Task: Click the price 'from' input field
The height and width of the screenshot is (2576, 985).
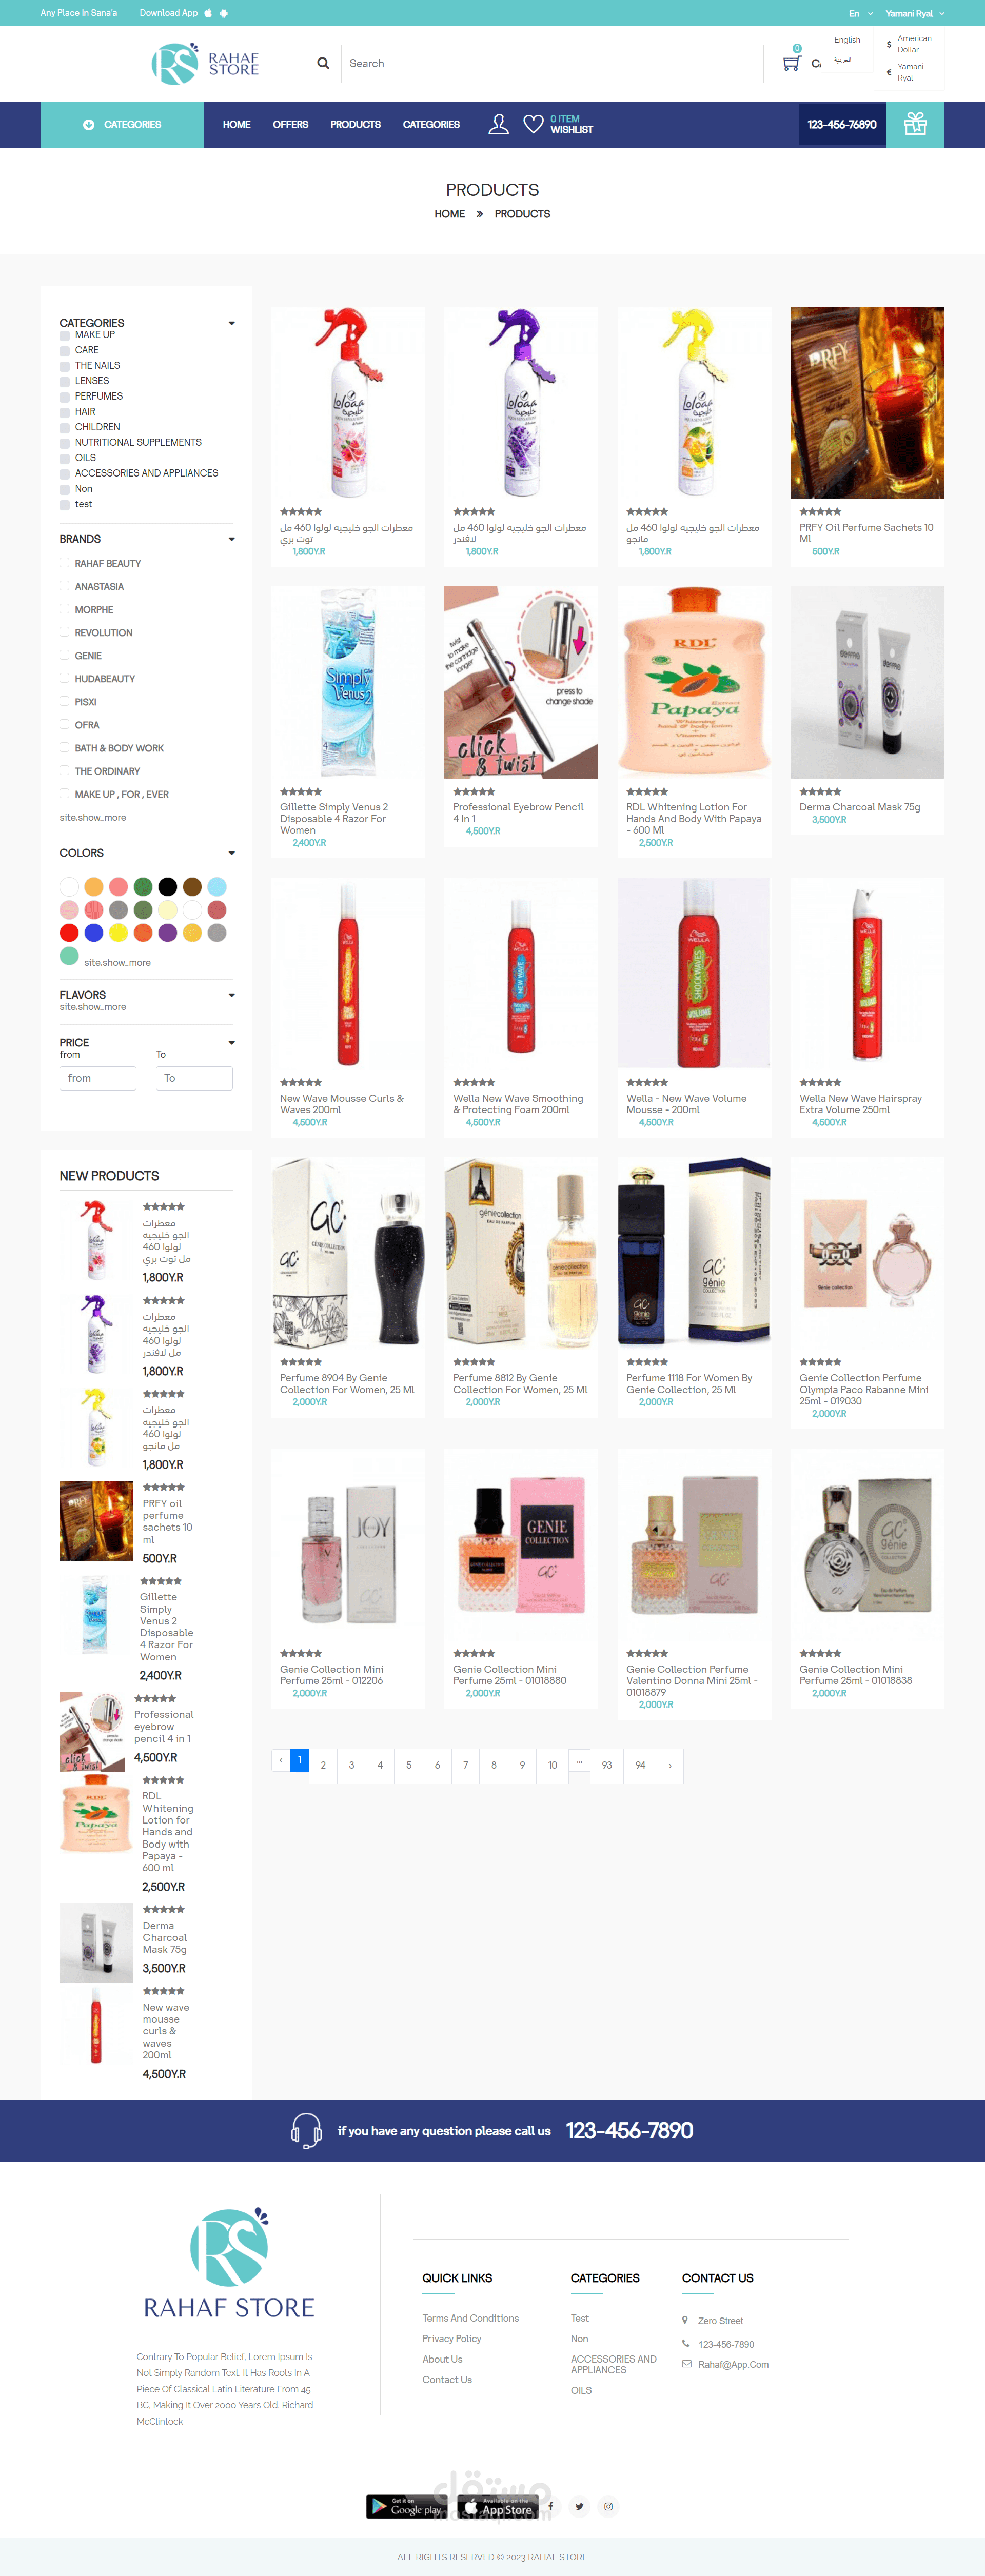Action: (x=98, y=1078)
